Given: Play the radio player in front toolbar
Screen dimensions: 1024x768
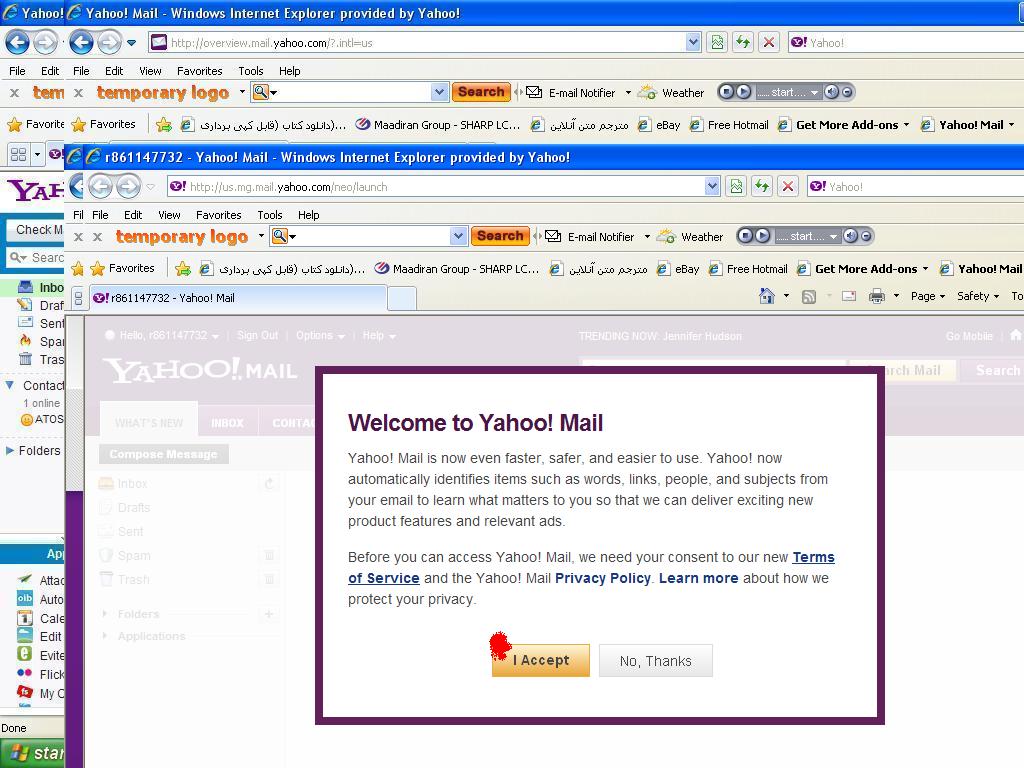Looking at the screenshot, I should (x=762, y=236).
